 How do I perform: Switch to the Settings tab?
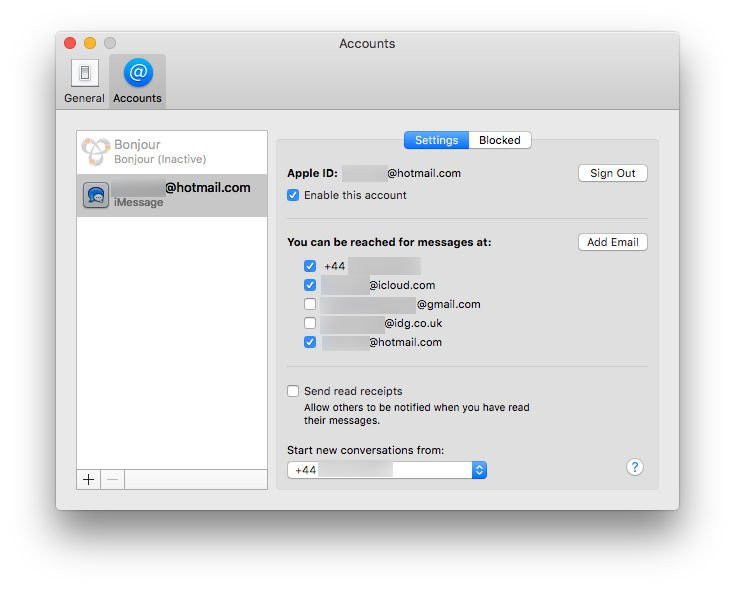click(436, 140)
